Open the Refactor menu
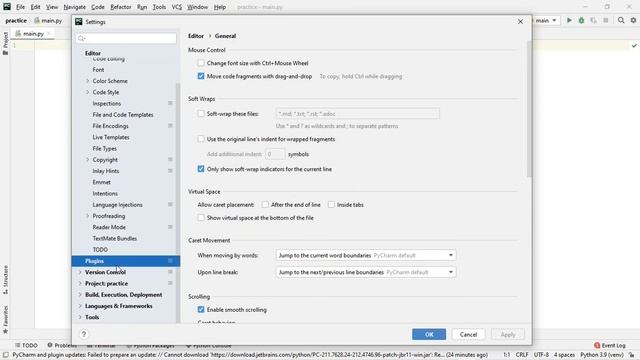 point(121,7)
